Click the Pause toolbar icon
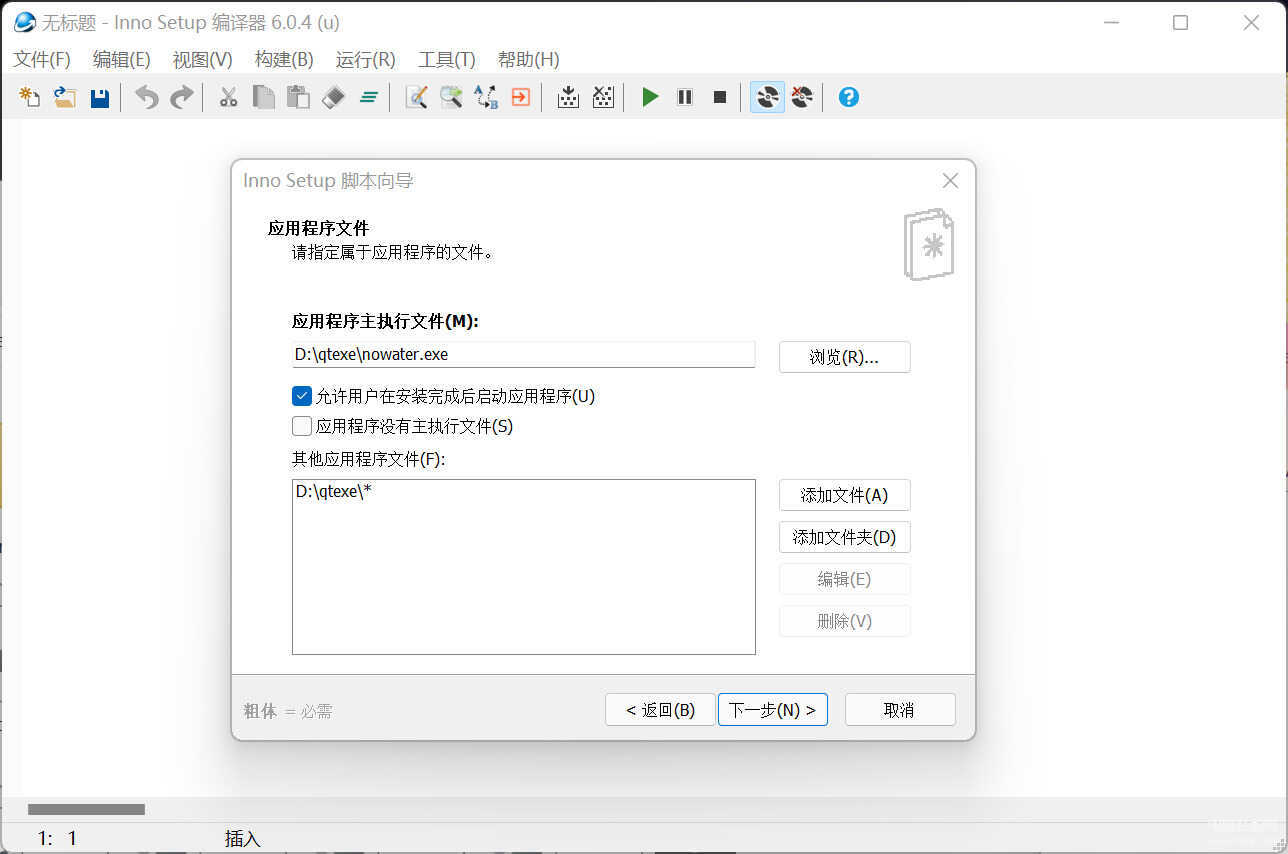 coord(685,97)
